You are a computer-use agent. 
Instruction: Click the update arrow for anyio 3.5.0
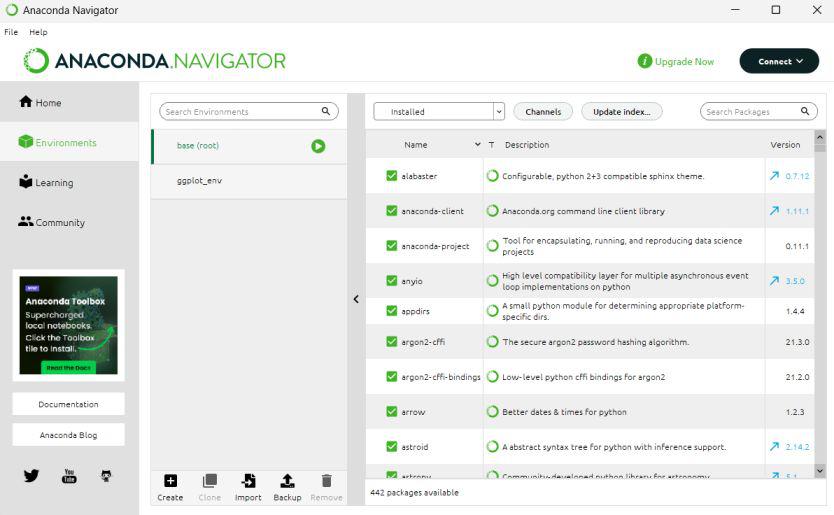[774, 280]
